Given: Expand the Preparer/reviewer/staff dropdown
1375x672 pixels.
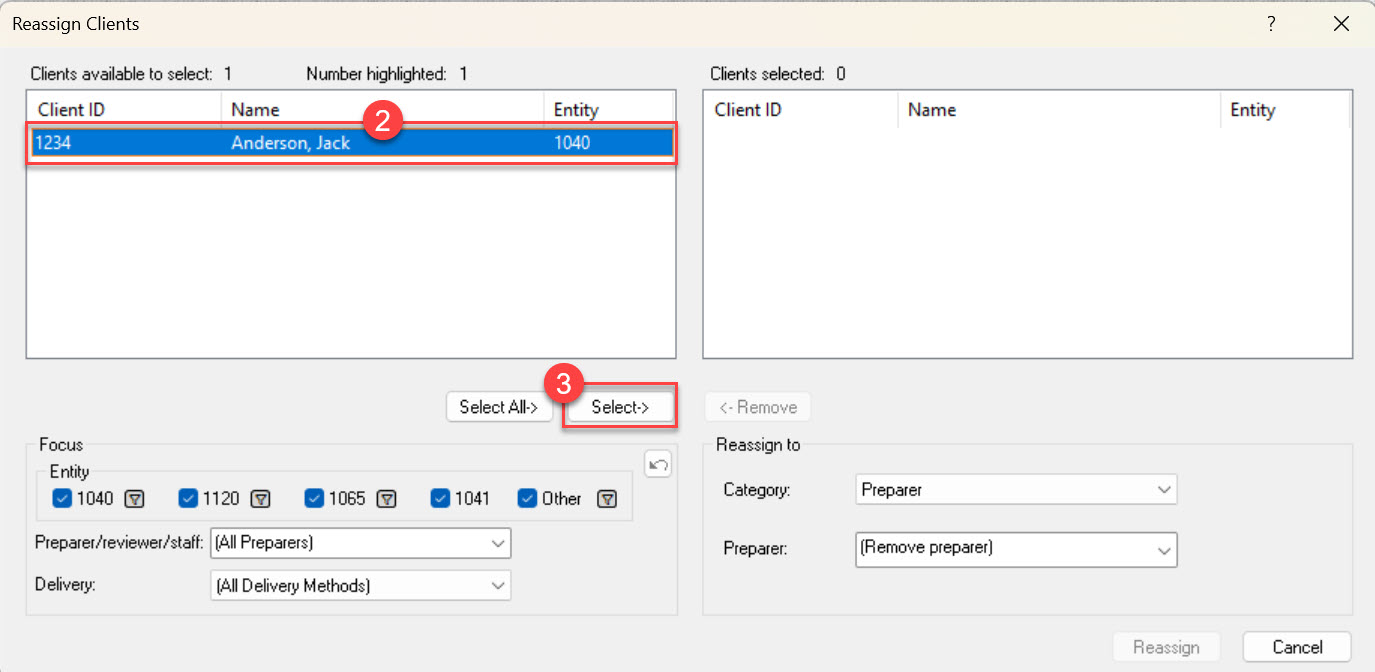Looking at the screenshot, I should point(360,543).
